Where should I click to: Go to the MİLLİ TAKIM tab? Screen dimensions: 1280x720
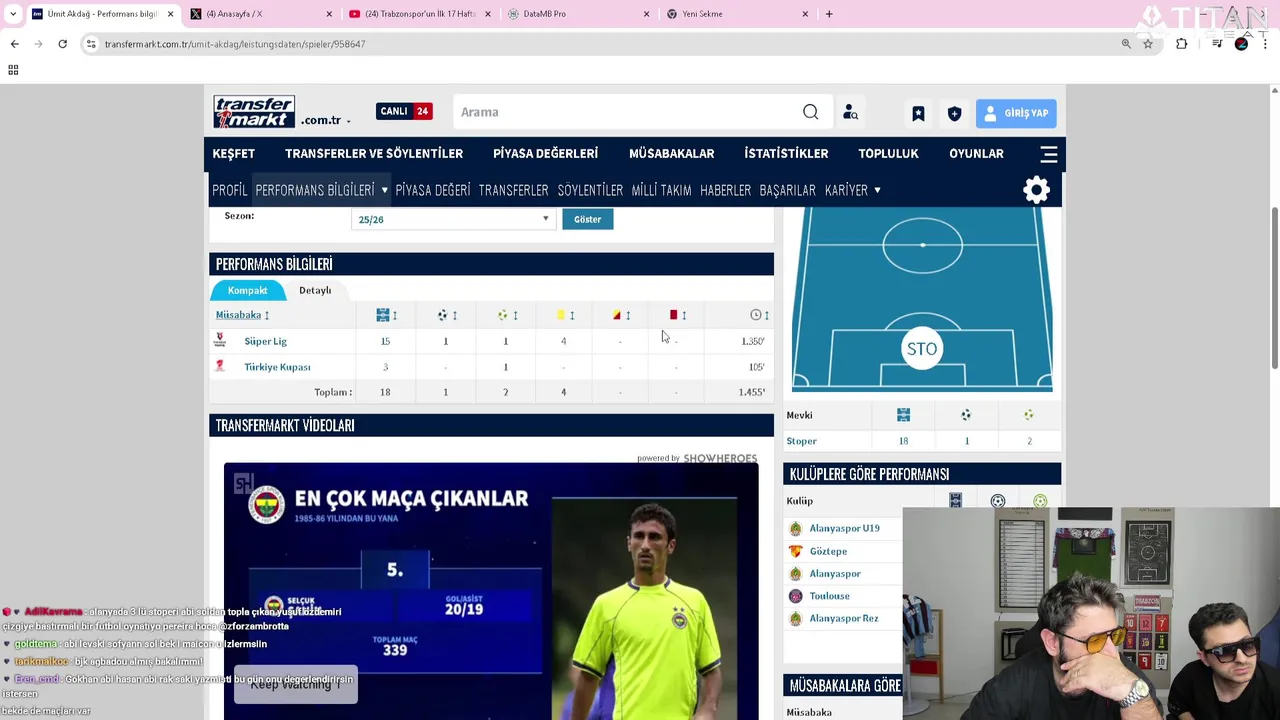coord(661,190)
